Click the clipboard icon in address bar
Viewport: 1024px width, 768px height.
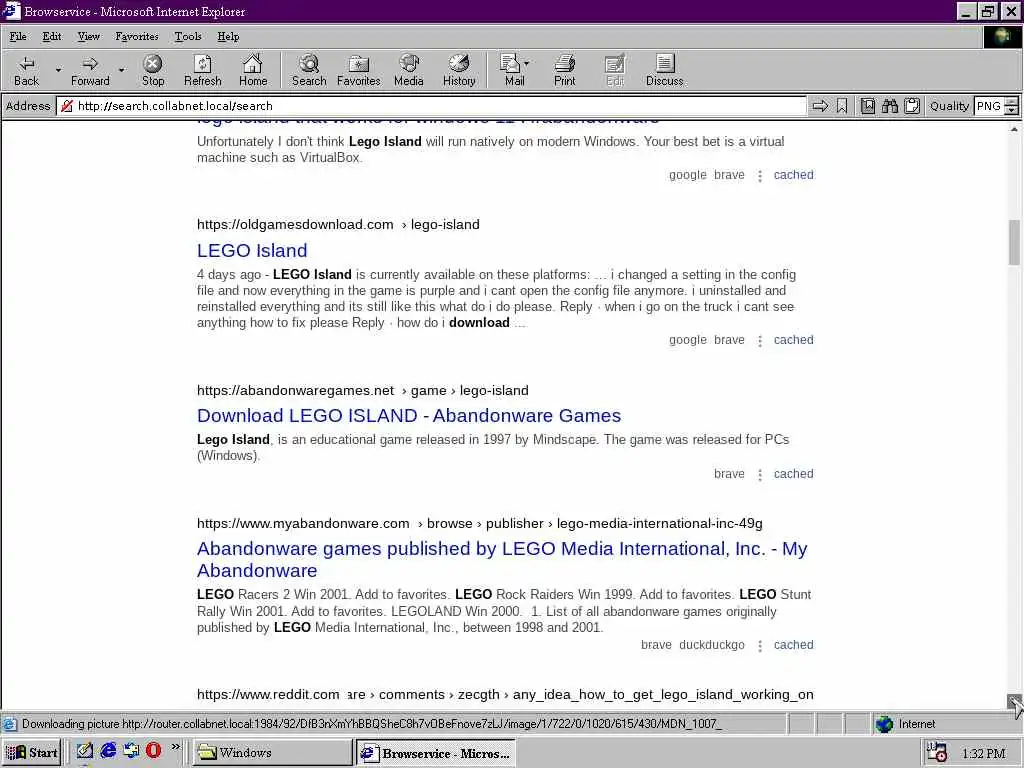(x=912, y=106)
